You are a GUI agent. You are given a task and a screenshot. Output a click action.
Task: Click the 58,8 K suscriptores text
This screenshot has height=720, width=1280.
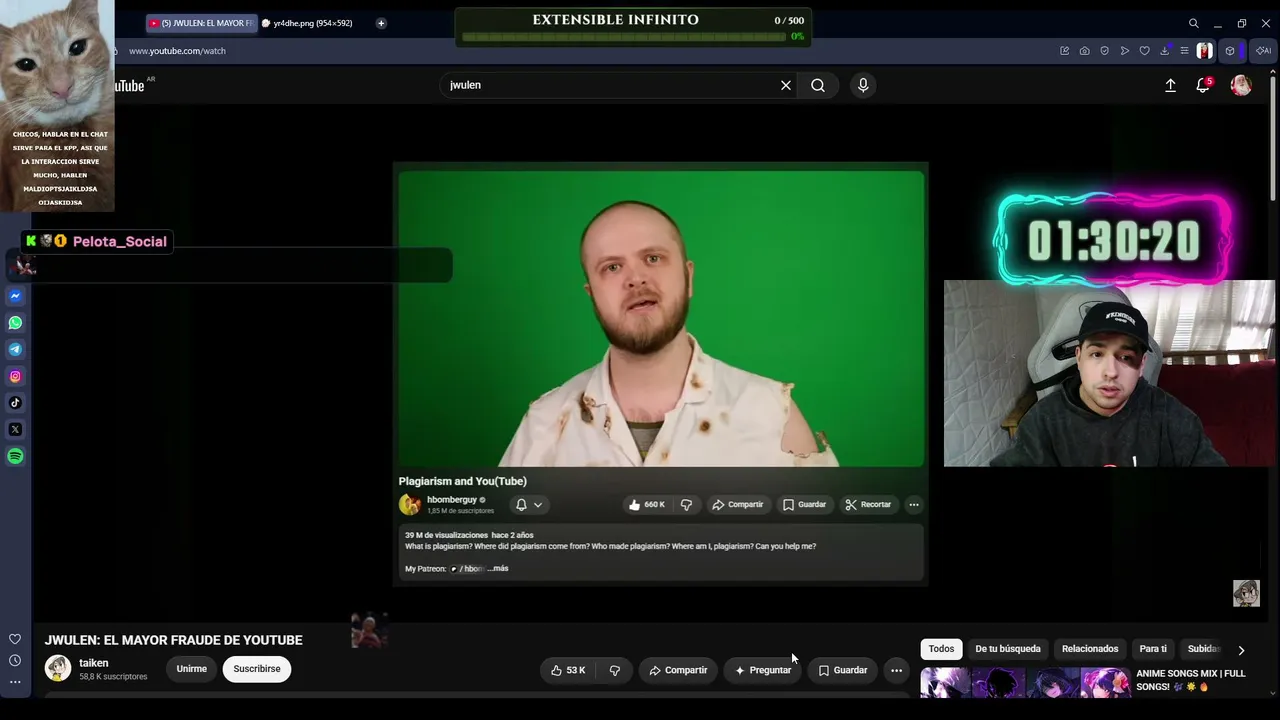pos(113,677)
